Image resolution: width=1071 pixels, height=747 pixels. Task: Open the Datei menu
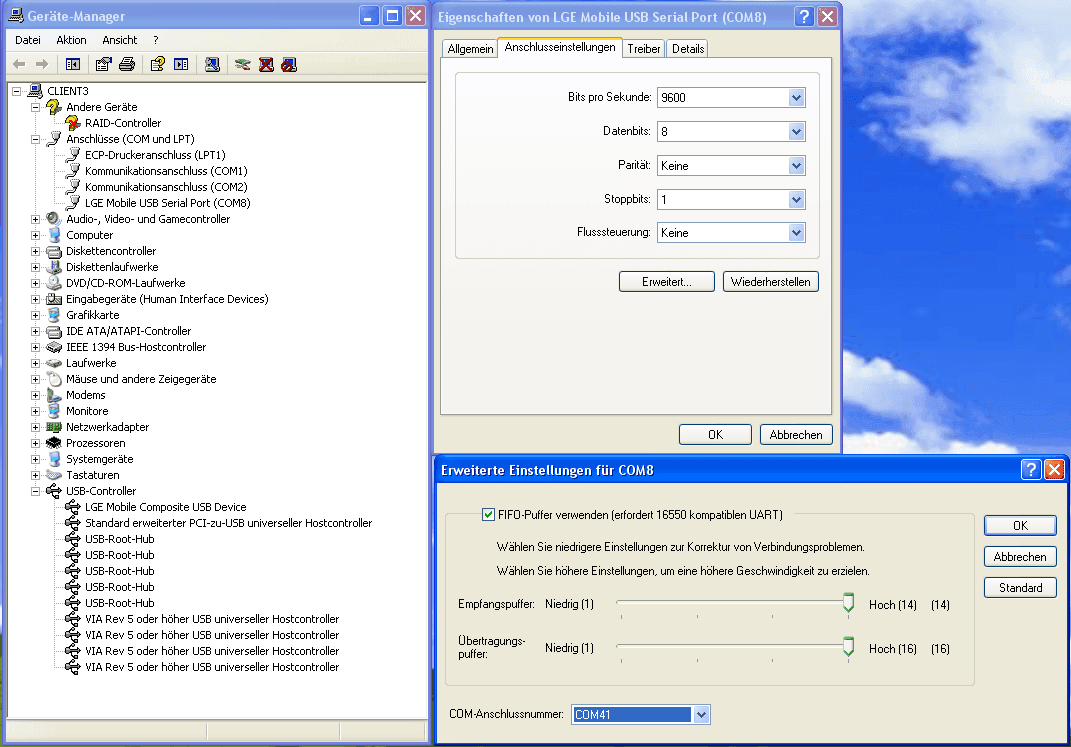click(x=28, y=40)
